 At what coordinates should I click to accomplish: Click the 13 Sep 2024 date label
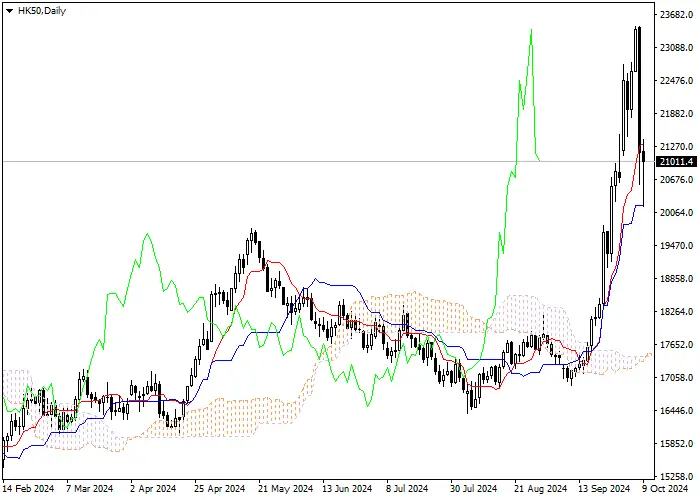coord(605,489)
